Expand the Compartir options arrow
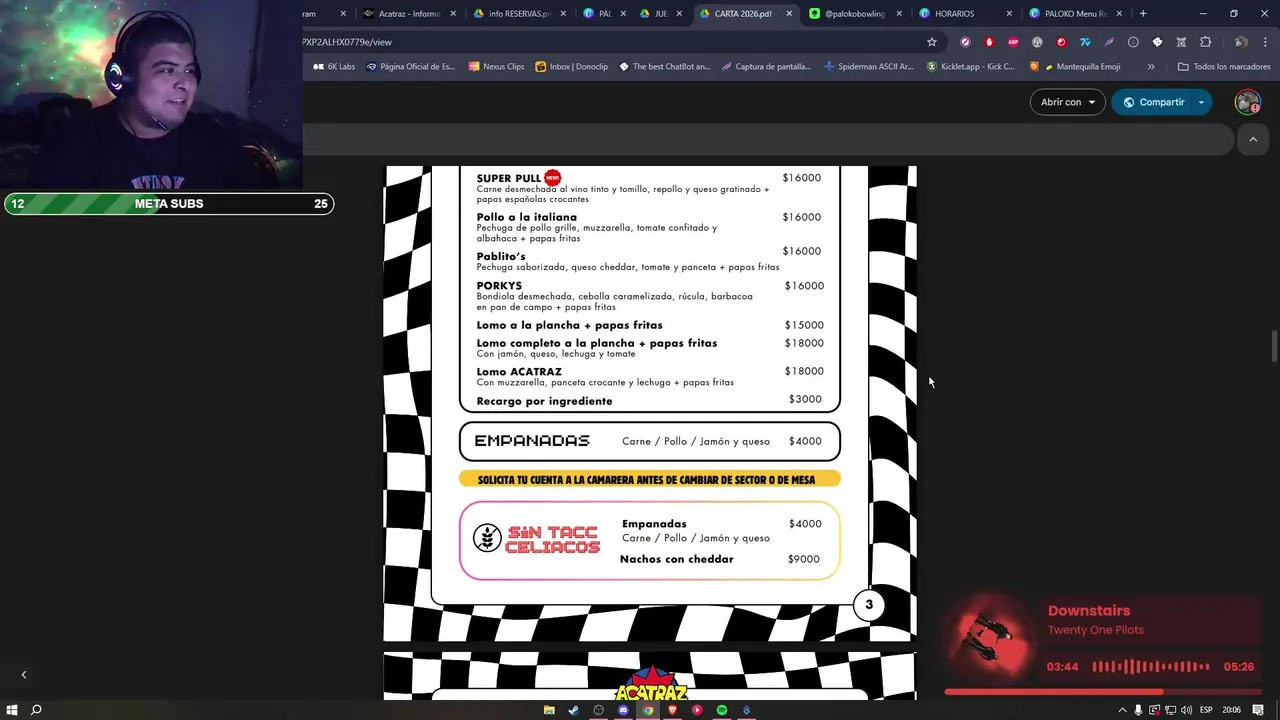 (x=1201, y=102)
